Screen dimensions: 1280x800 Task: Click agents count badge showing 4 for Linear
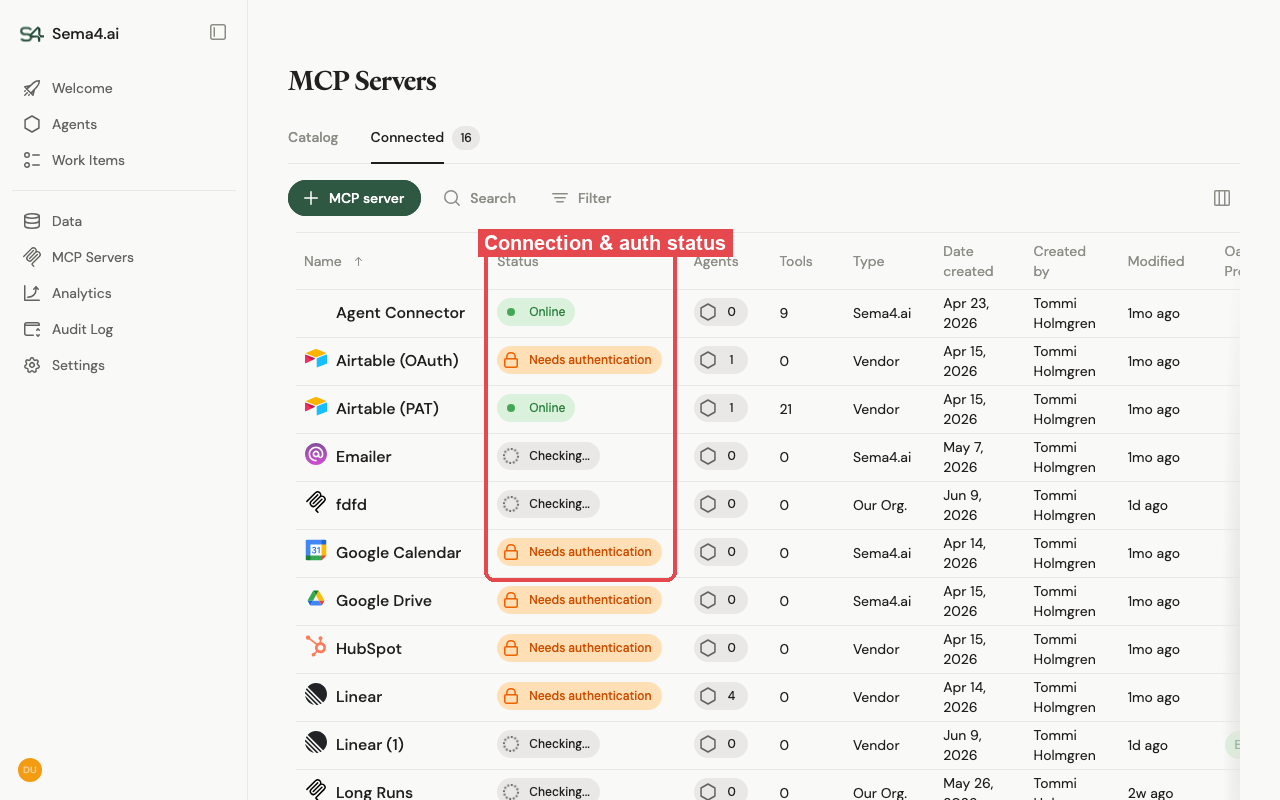[x=720, y=696]
